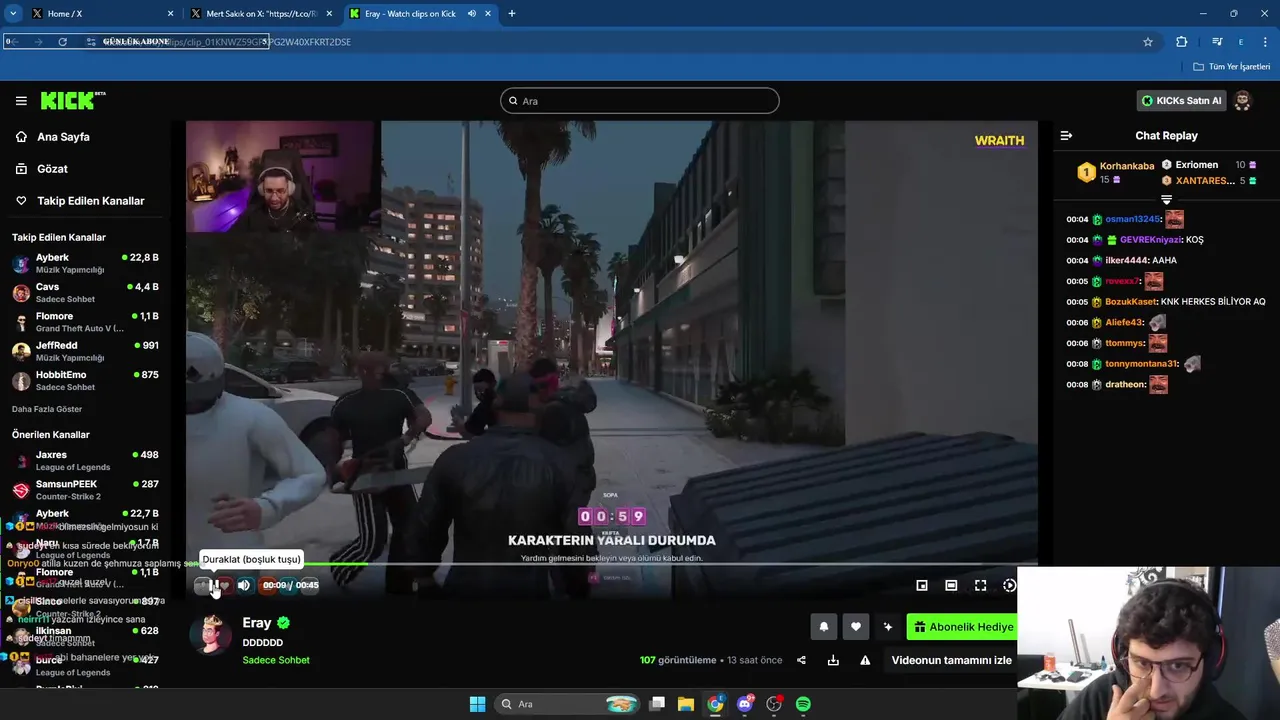
Task: Open the 'Tüm Yer İşaretleri' bookmarks folder
Action: tap(1232, 67)
